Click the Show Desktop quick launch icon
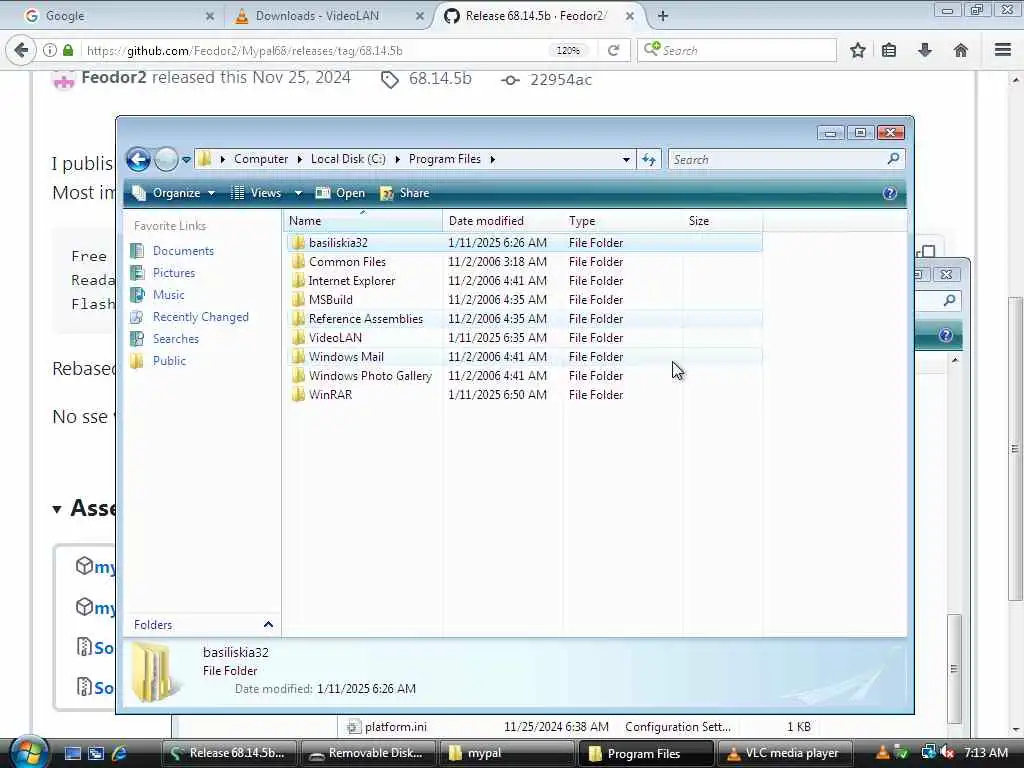This screenshot has height=768, width=1024. coord(72,753)
